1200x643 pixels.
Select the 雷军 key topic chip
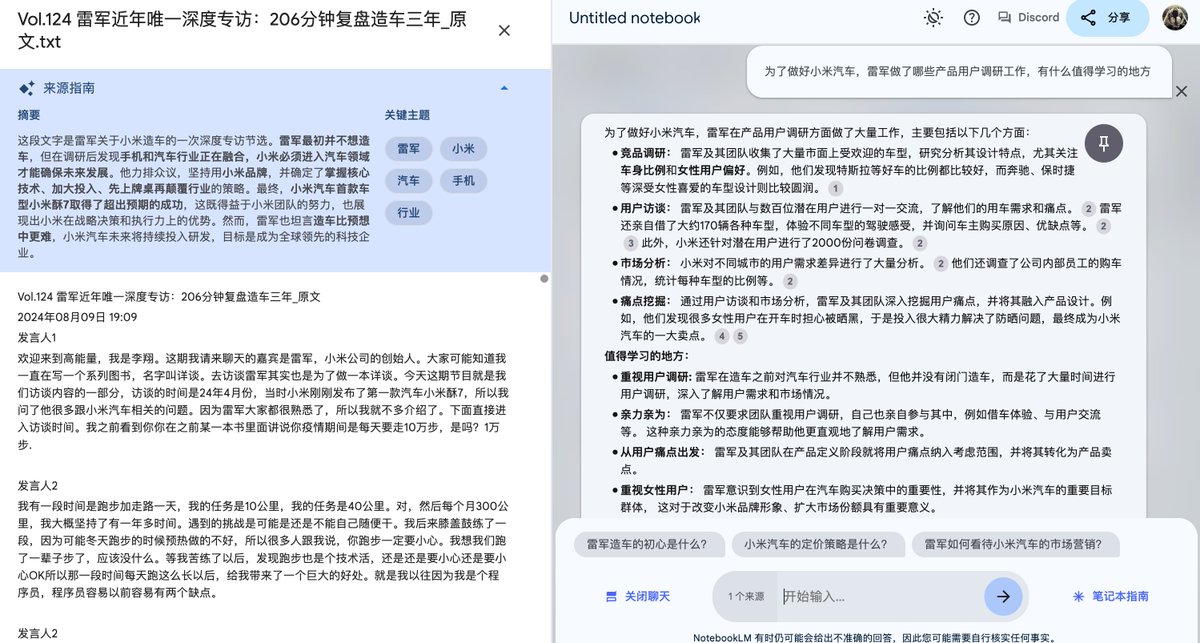[x=408, y=148]
